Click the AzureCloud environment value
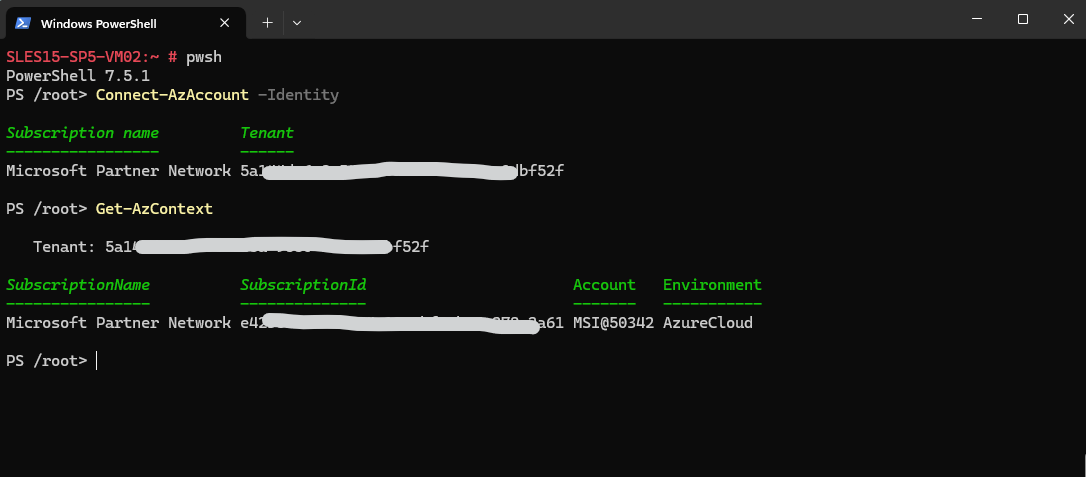 coord(708,323)
